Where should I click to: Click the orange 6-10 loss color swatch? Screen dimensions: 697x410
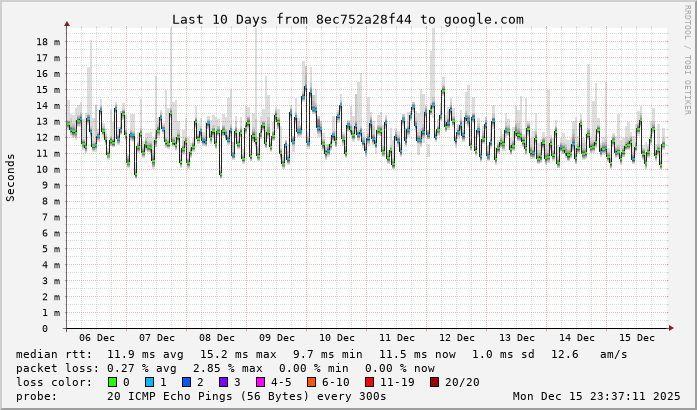point(312,382)
